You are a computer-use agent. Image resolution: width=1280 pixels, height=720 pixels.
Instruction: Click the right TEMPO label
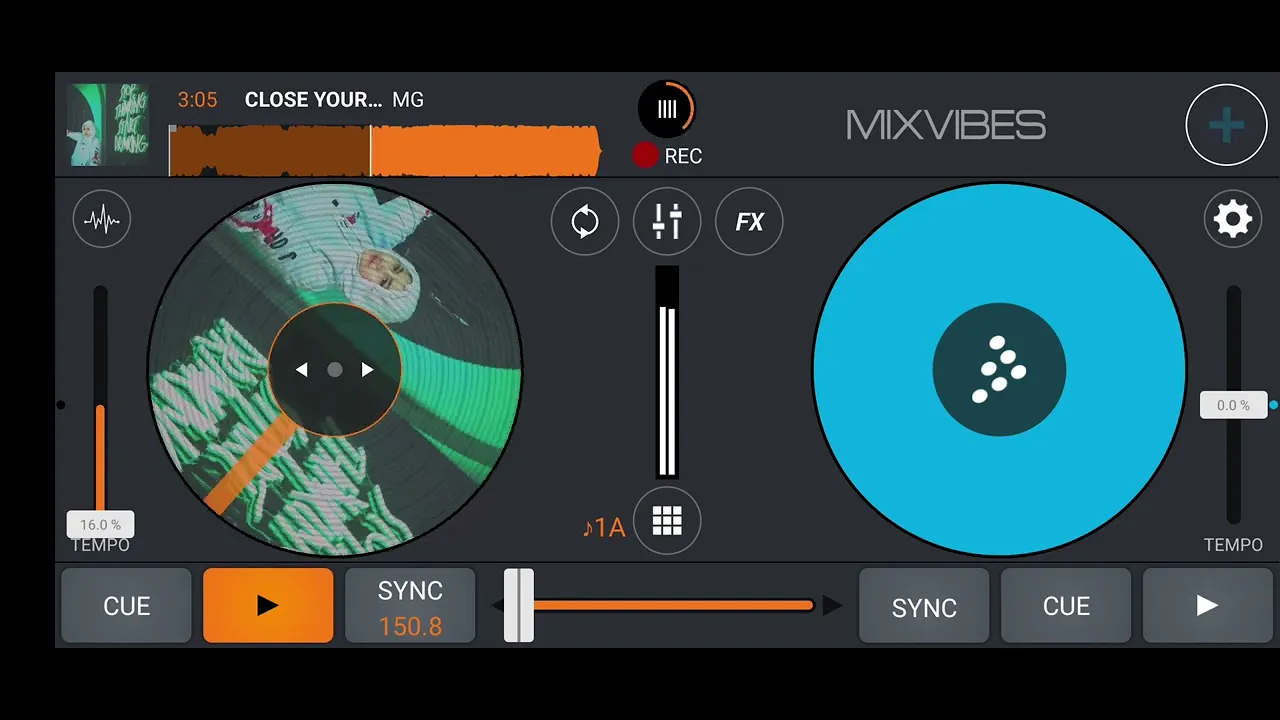coord(1233,545)
